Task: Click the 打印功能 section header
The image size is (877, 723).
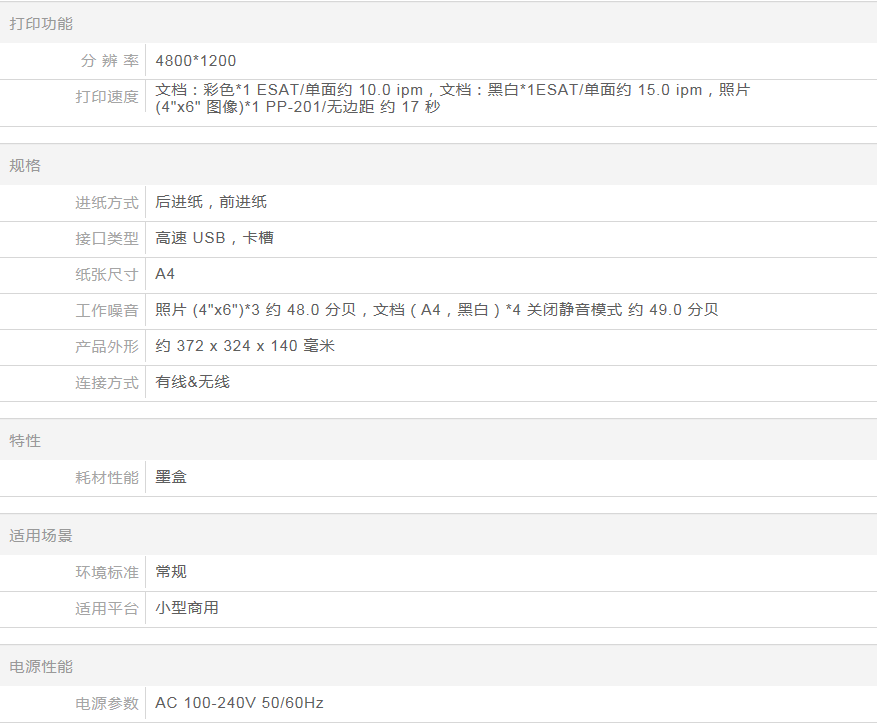Action: click(x=41, y=24)
